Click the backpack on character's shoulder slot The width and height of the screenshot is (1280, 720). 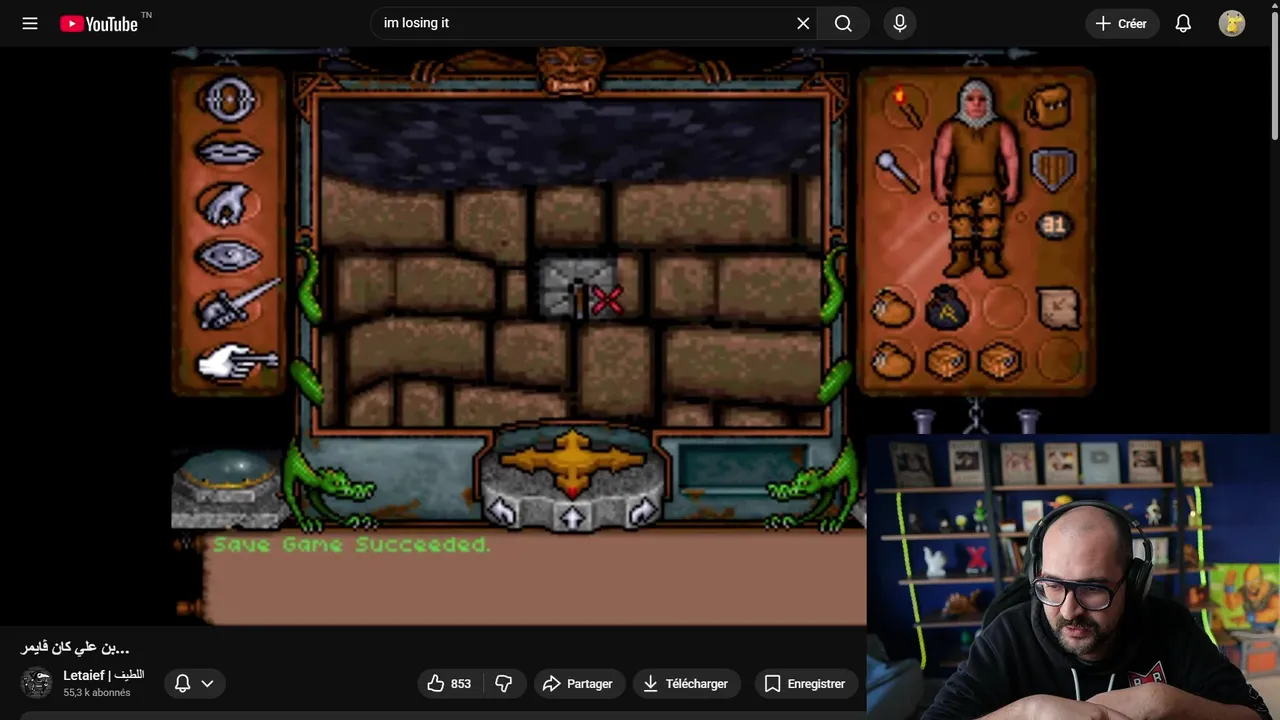coord(1048,107)
